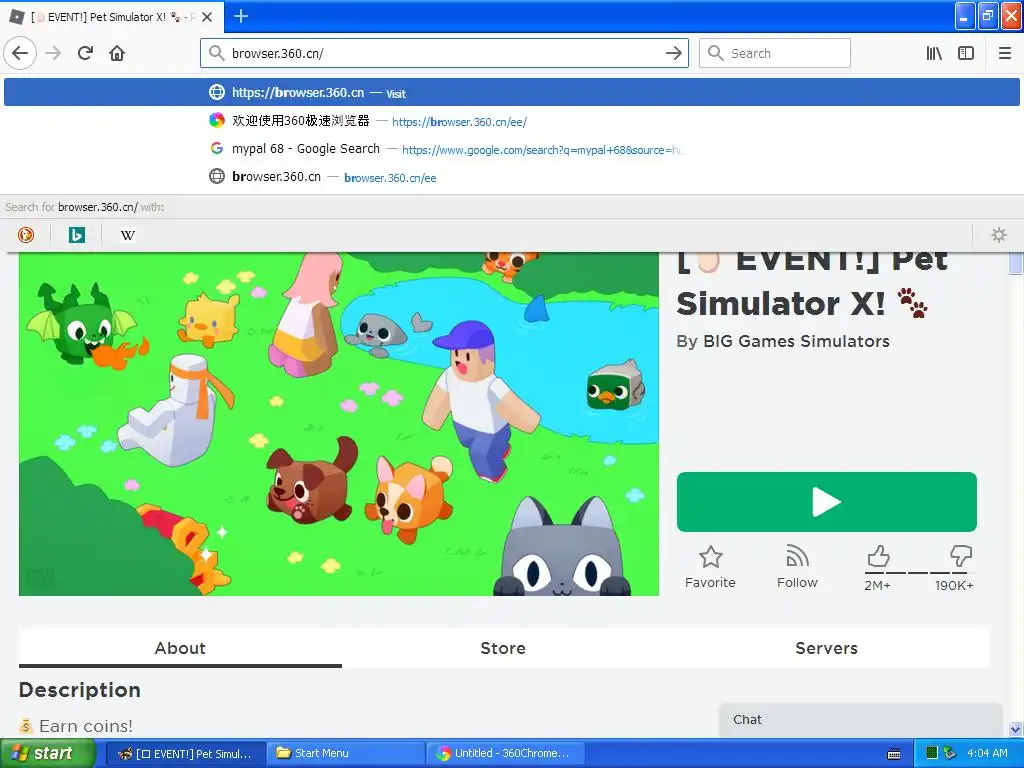This screenshot has width=1024, height=768.
Task: Click the safely remove hardware tray icon
Action: (950, 754)
